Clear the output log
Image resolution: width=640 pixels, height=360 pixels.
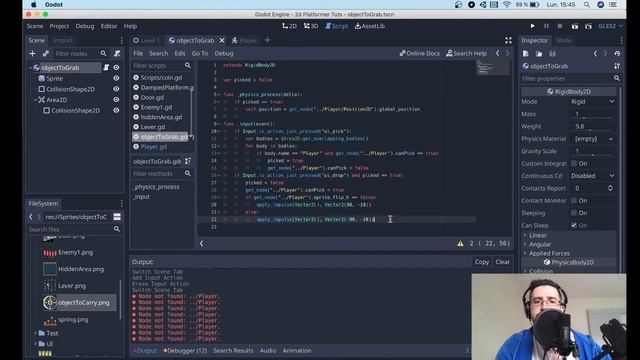pos(502,262)
